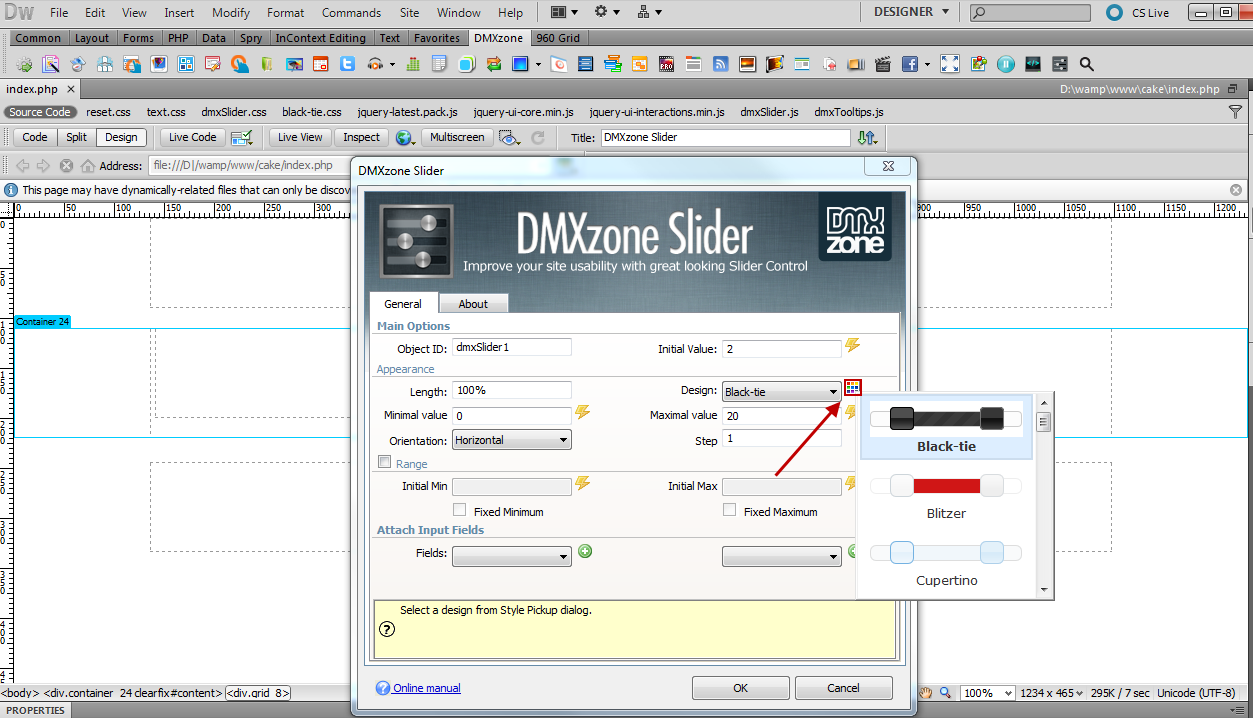Click the clapperboard icon in the DMXzone toolbar

pyautogui.click(x=881, y=64)
